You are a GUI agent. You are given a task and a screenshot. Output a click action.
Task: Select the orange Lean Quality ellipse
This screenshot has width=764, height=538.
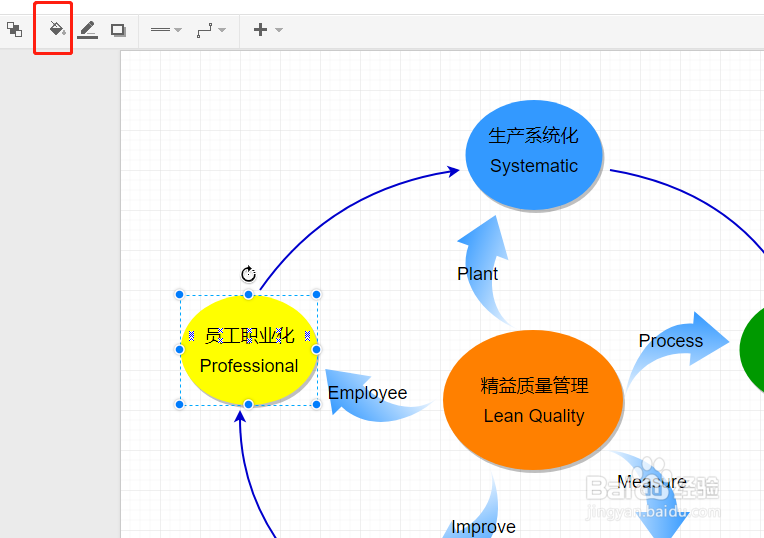pyautogui.click(x=533, y=400)
